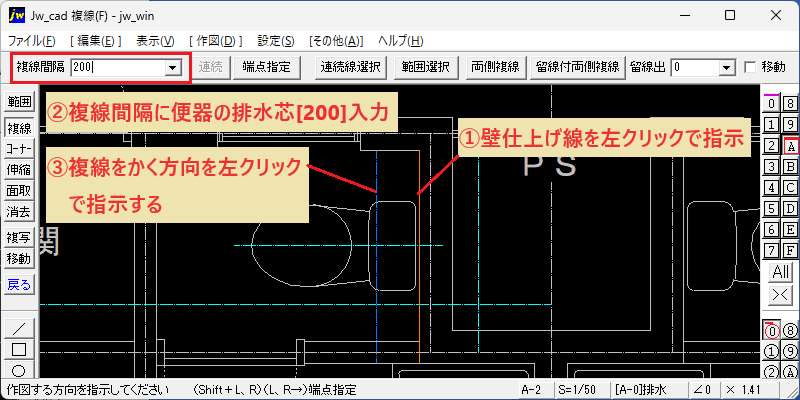Toggle layer 8 square button

(790, 104)
